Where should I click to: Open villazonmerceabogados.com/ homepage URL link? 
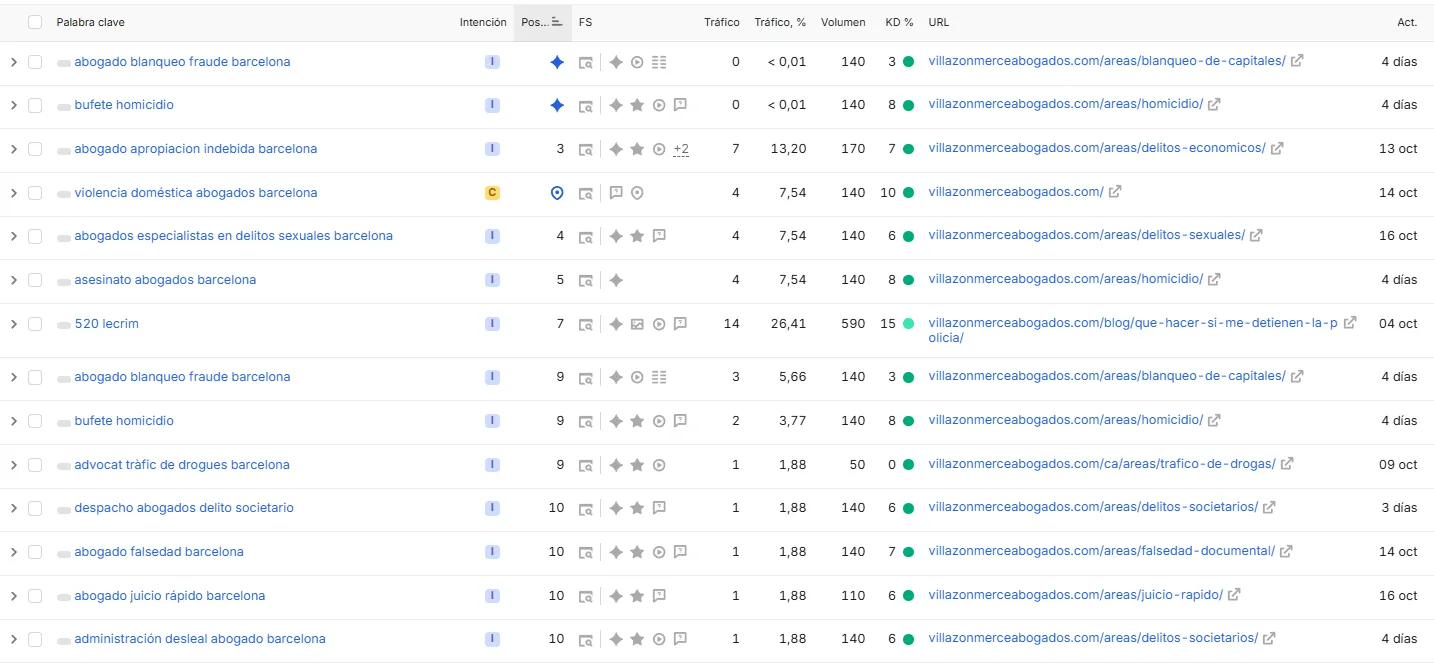click(x=1016, y=192)
